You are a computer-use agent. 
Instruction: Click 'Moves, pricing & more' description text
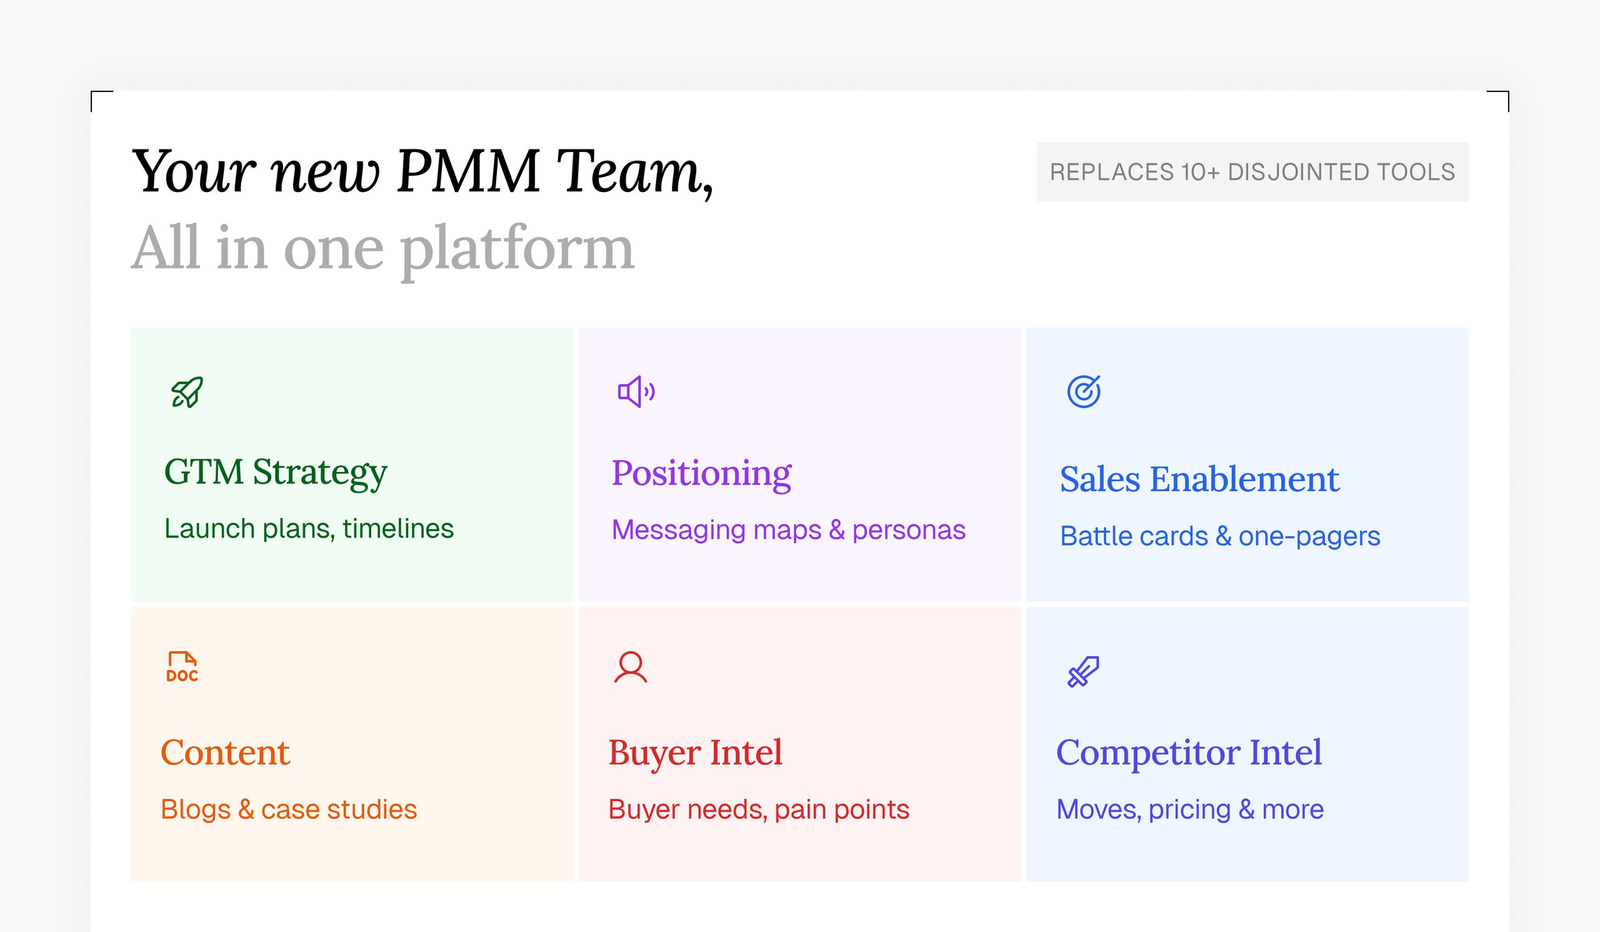[1190, 810]
